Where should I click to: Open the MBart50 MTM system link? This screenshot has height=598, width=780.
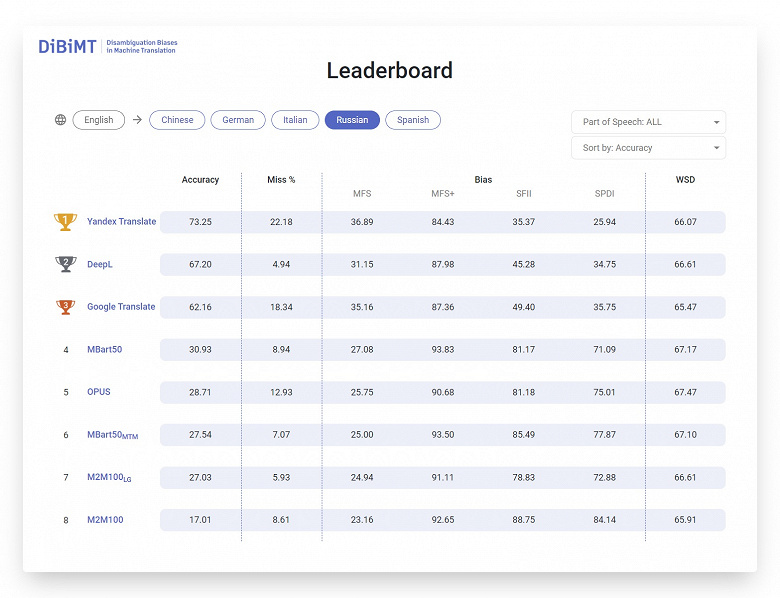tap(112, 435)
